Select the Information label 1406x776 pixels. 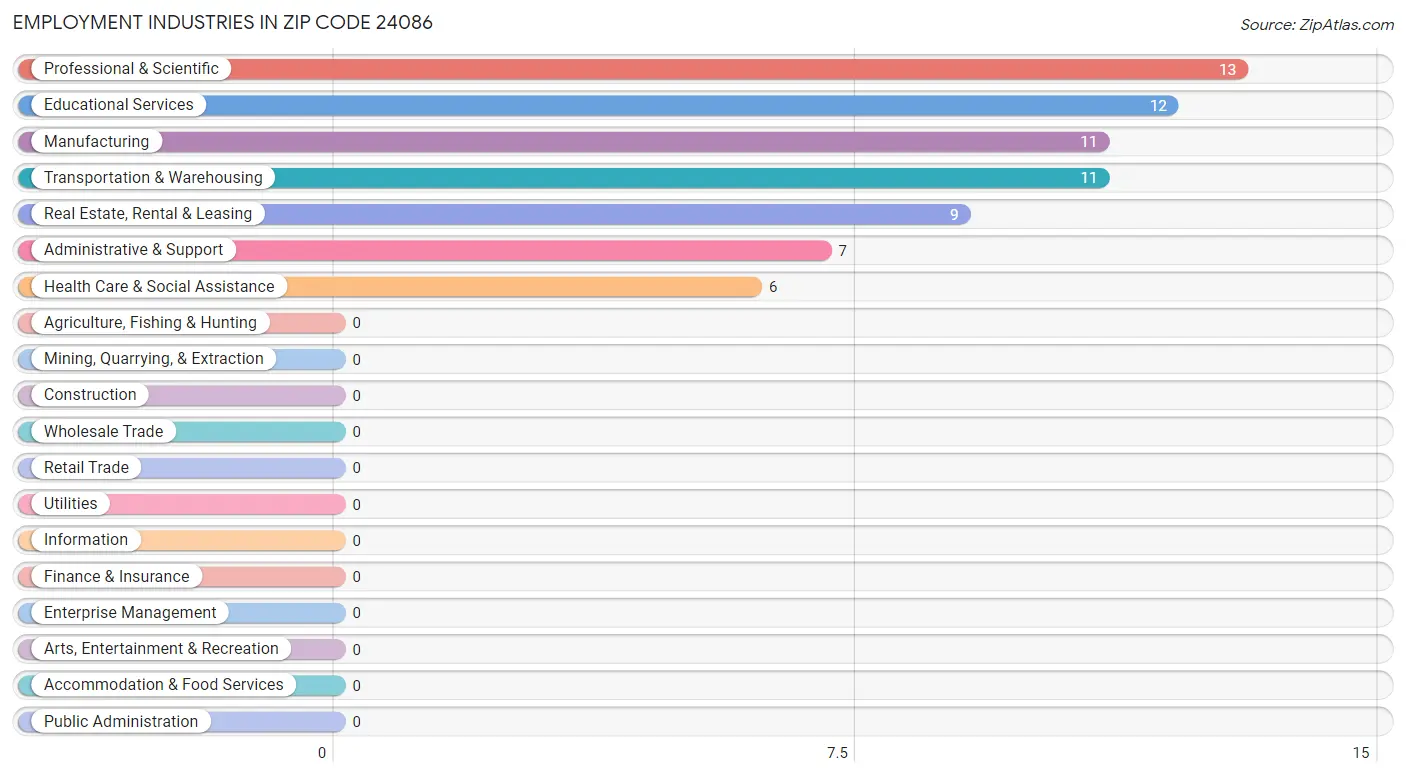pyautogui.click(x=86, y=540)
